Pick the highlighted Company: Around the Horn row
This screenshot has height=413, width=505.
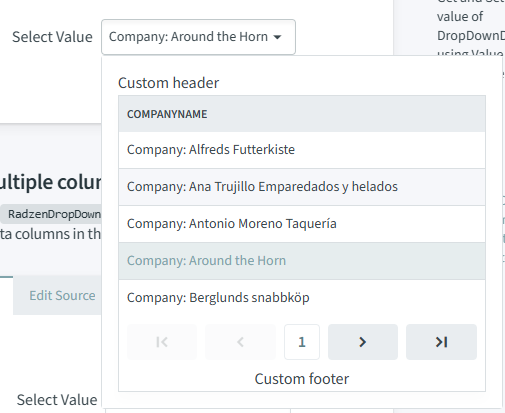pyautogui.click(x=302, y=261)
